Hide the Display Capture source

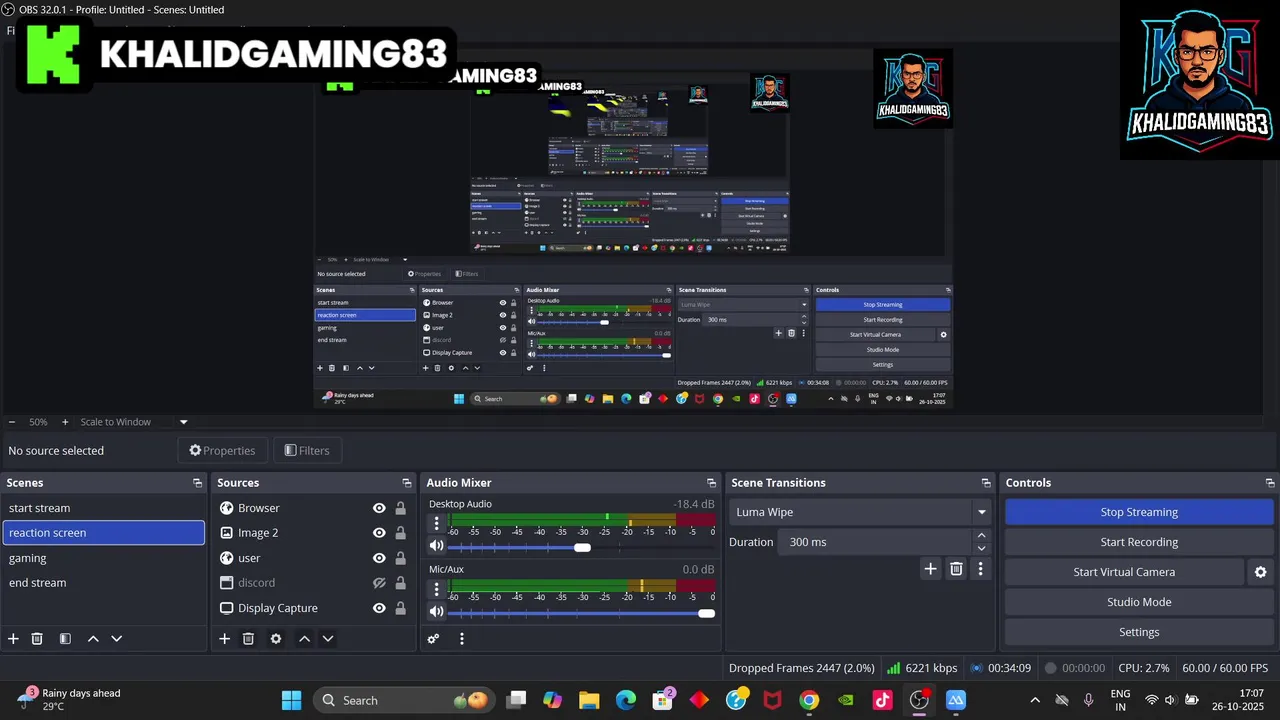379,608
